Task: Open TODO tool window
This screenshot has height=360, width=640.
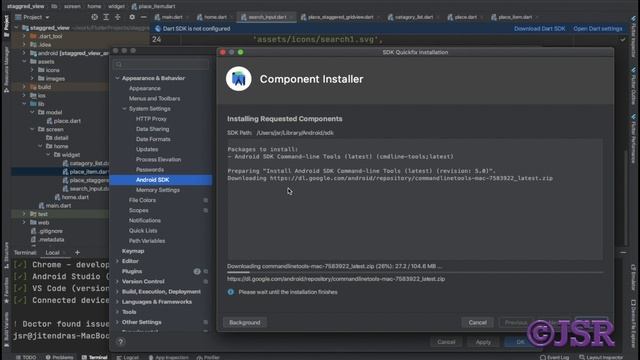Action: [26, 357]
